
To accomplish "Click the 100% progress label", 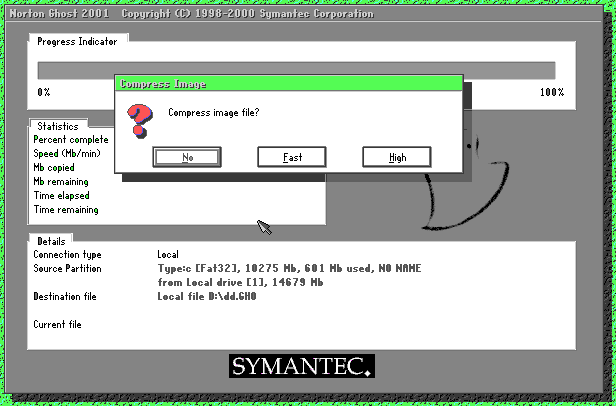I will [x=552, y=92].
